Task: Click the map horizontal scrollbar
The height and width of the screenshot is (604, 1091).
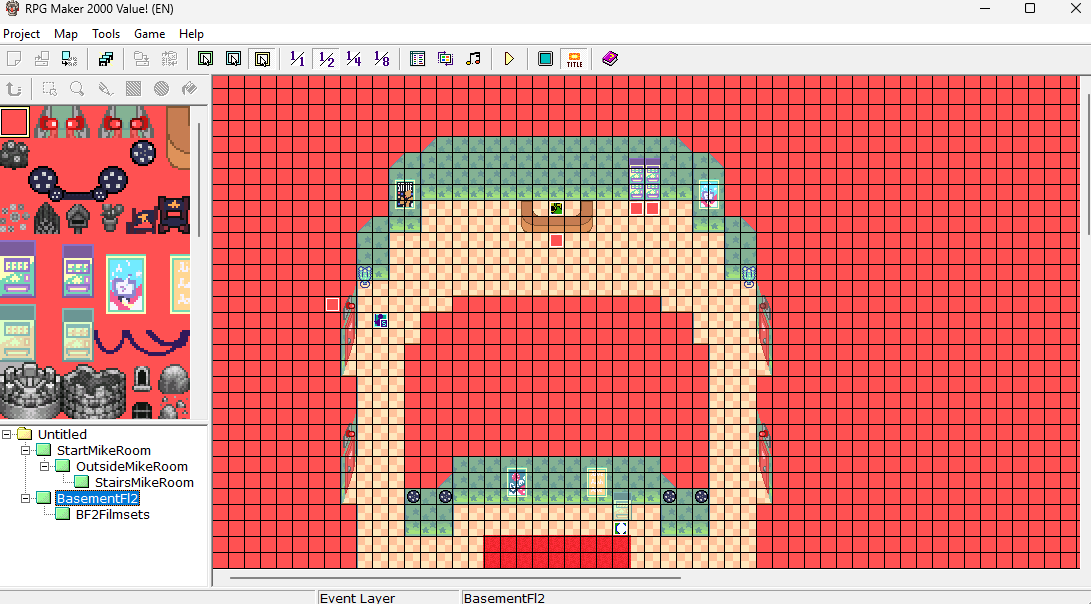Action: pos(455,578)
